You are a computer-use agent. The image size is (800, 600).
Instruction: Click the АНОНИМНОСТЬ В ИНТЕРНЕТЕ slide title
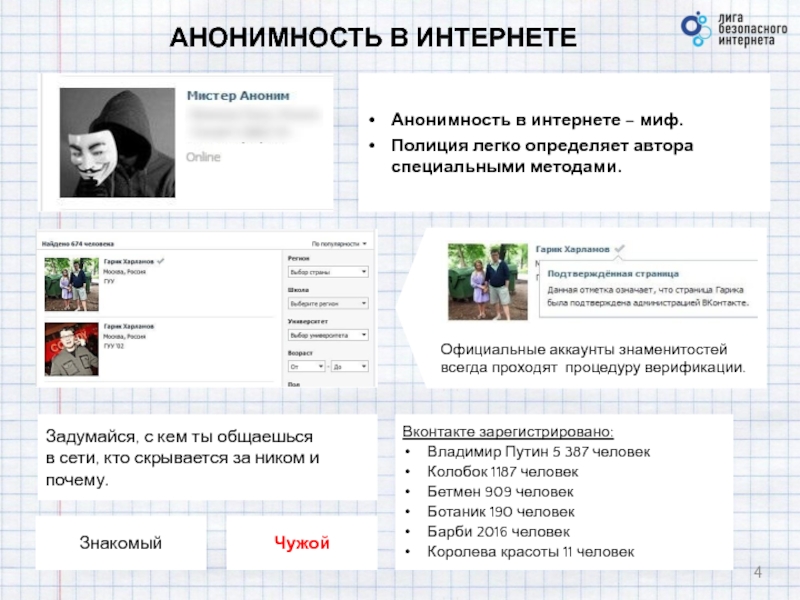(373, 37)
